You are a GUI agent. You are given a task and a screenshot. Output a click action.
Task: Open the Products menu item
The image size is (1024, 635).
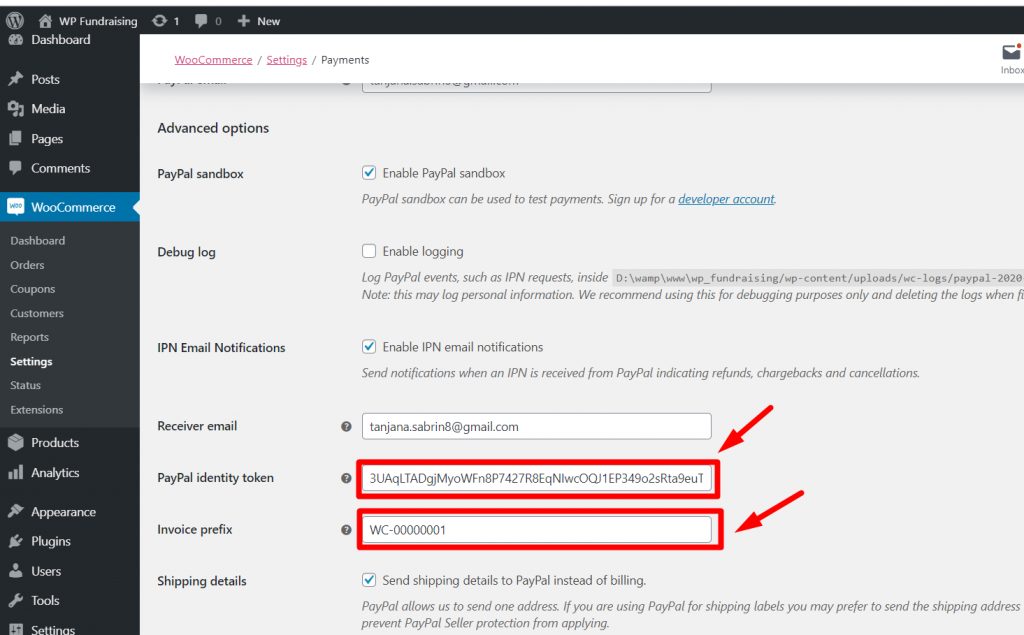coord(55,442)
